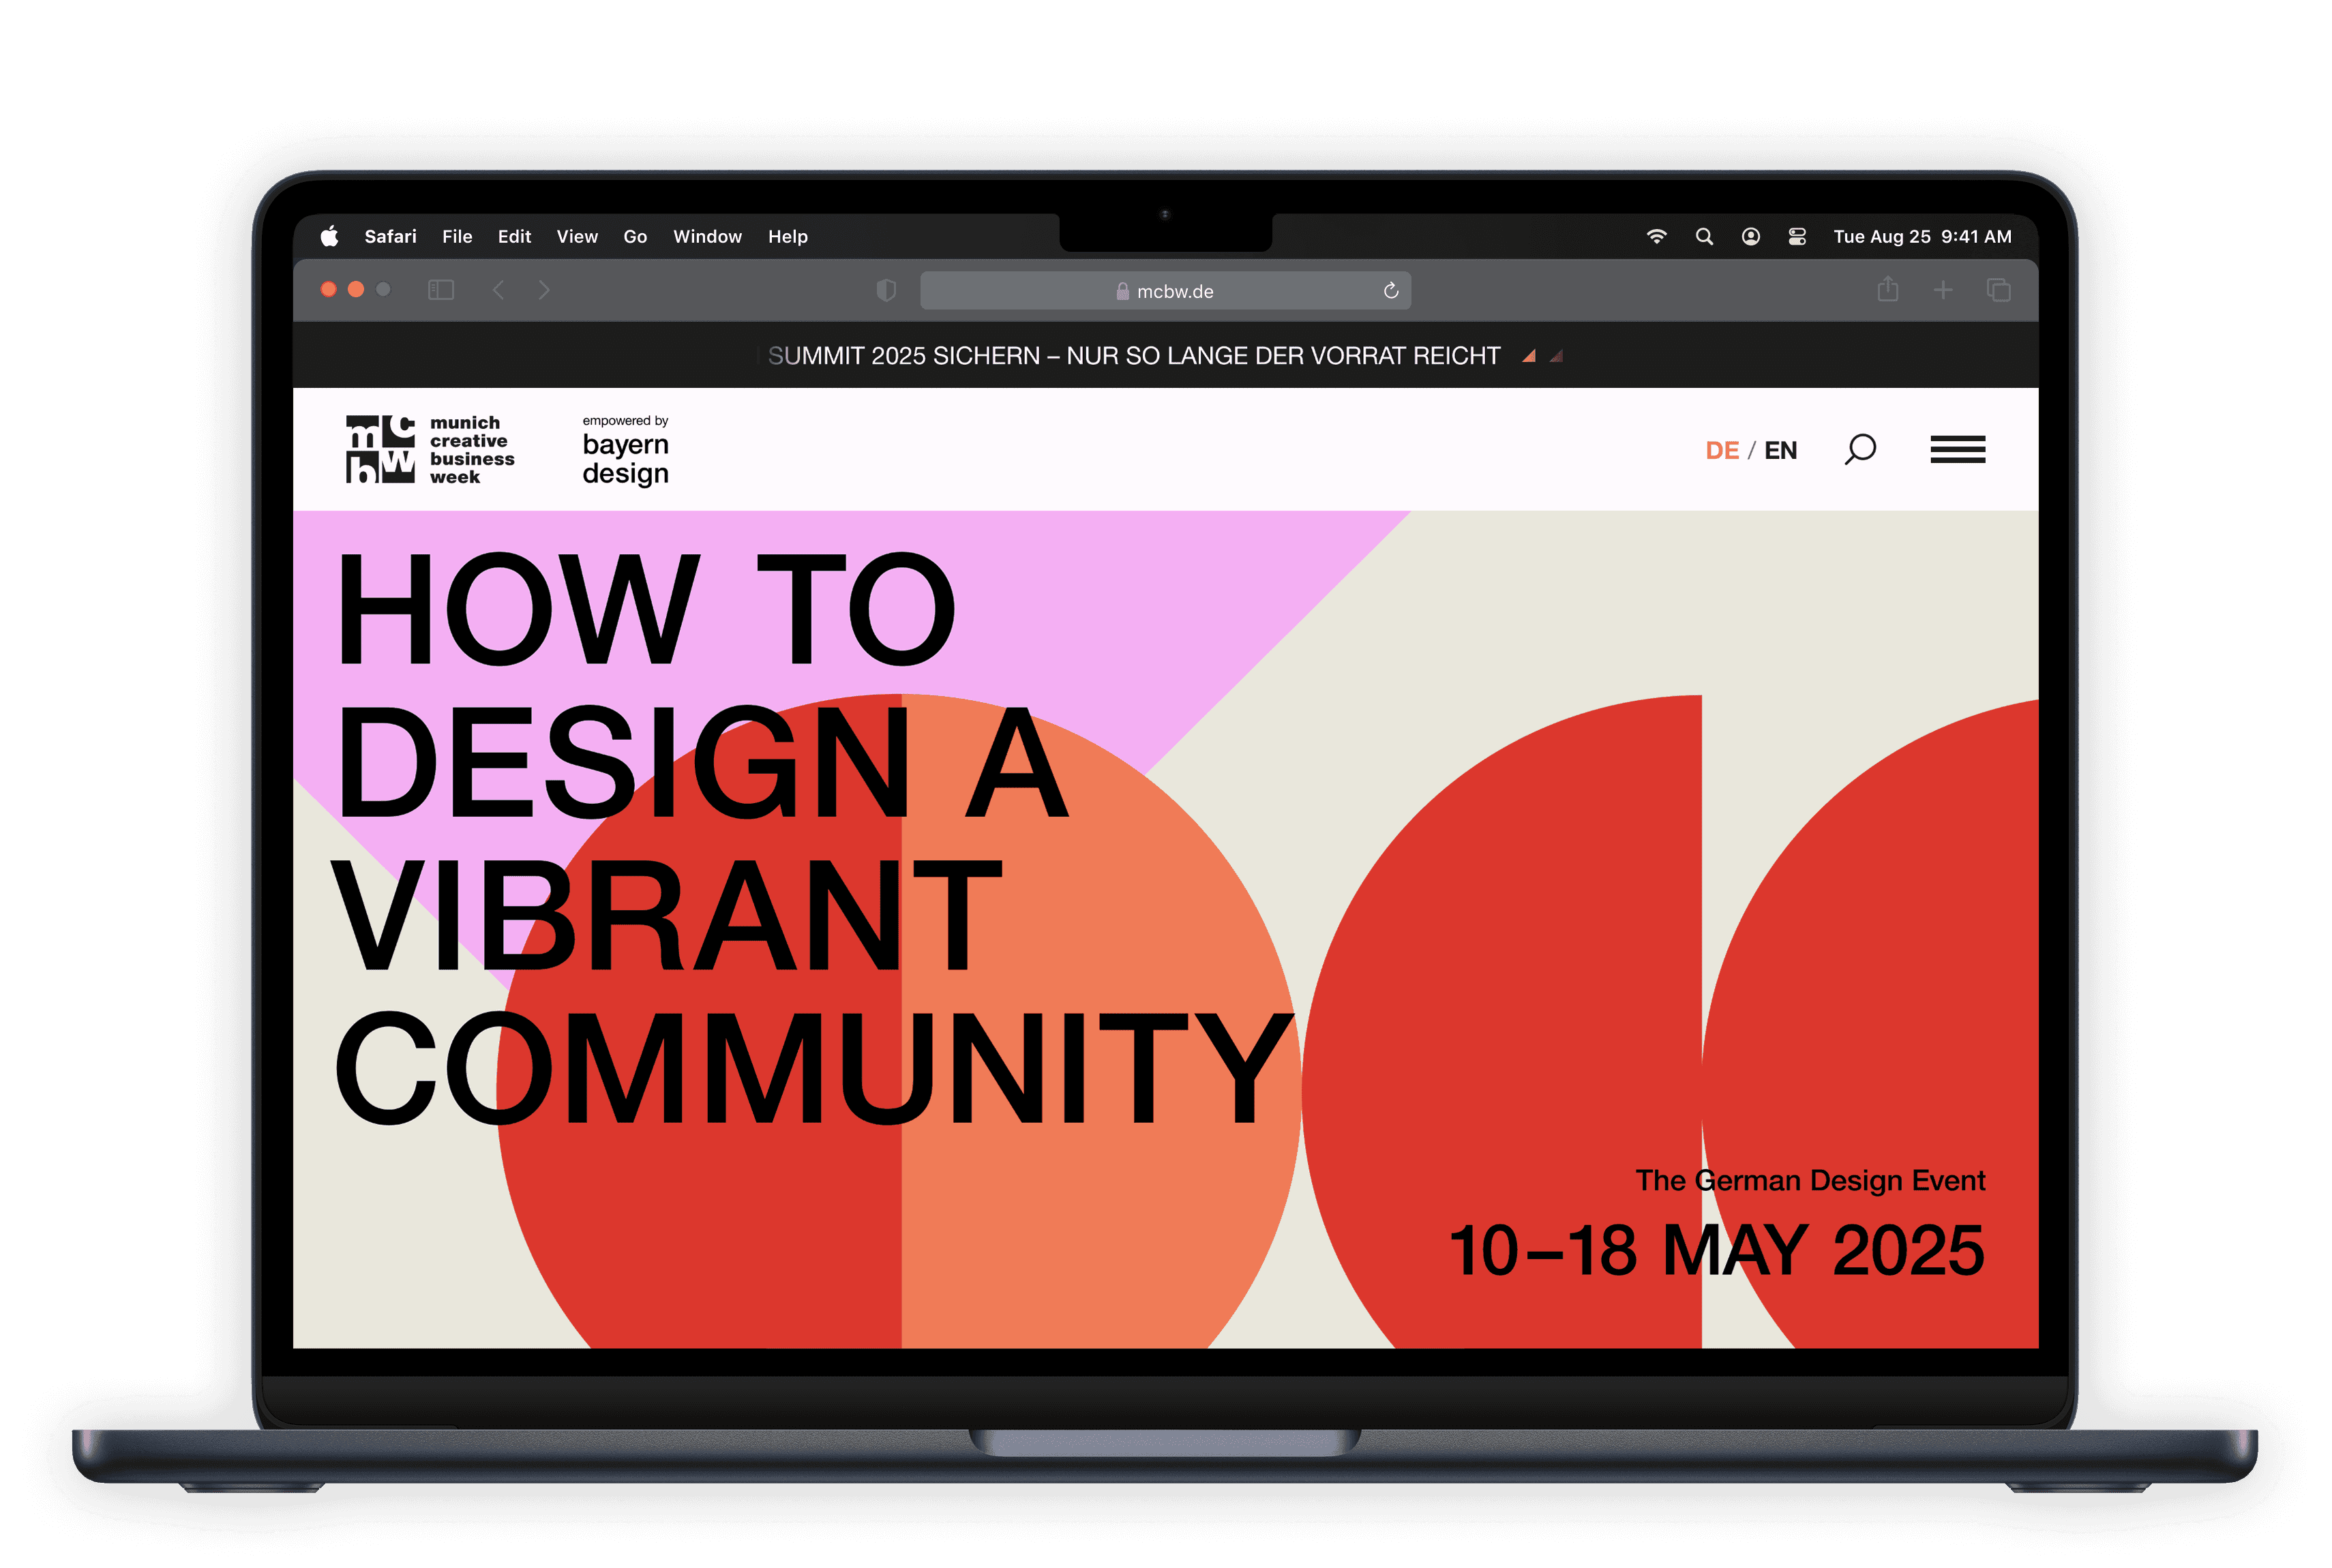Open the File menu
The image size is (2332, 1568).
457,237
